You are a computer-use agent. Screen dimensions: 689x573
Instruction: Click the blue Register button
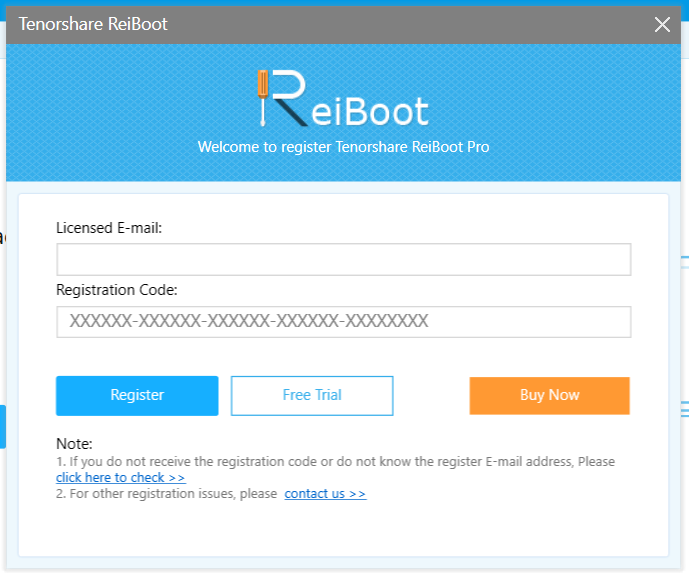tap(137, 395)
